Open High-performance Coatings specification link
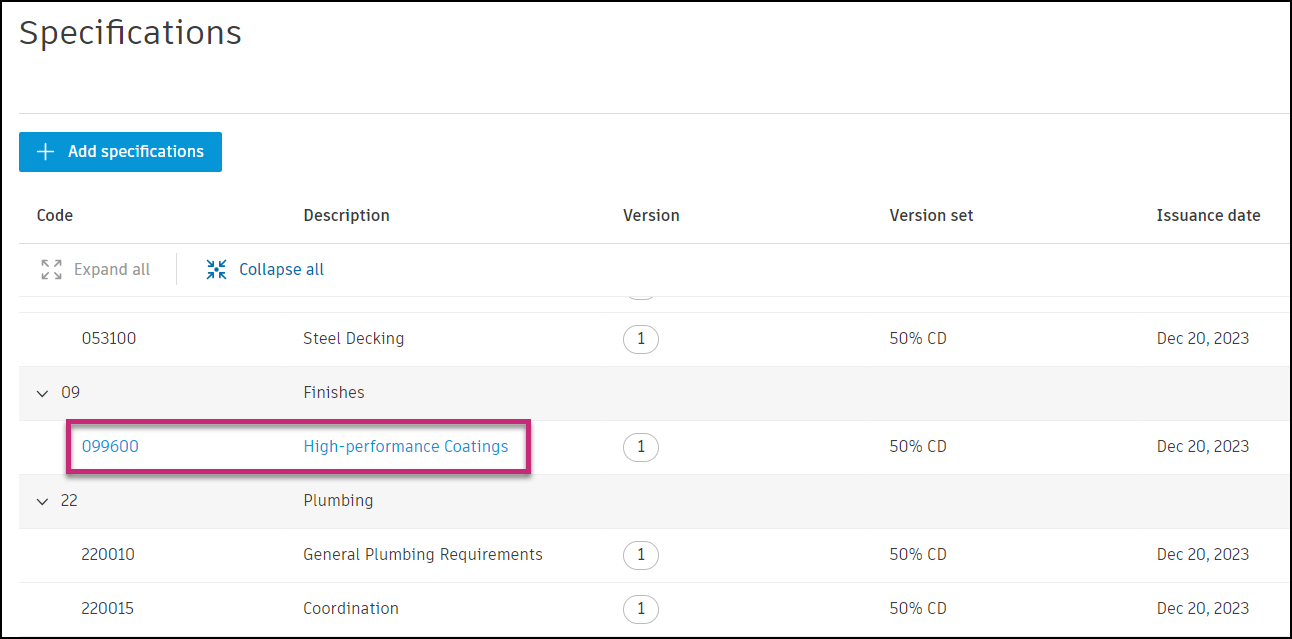Viewport: 1292px width, 639px height. 405,446
